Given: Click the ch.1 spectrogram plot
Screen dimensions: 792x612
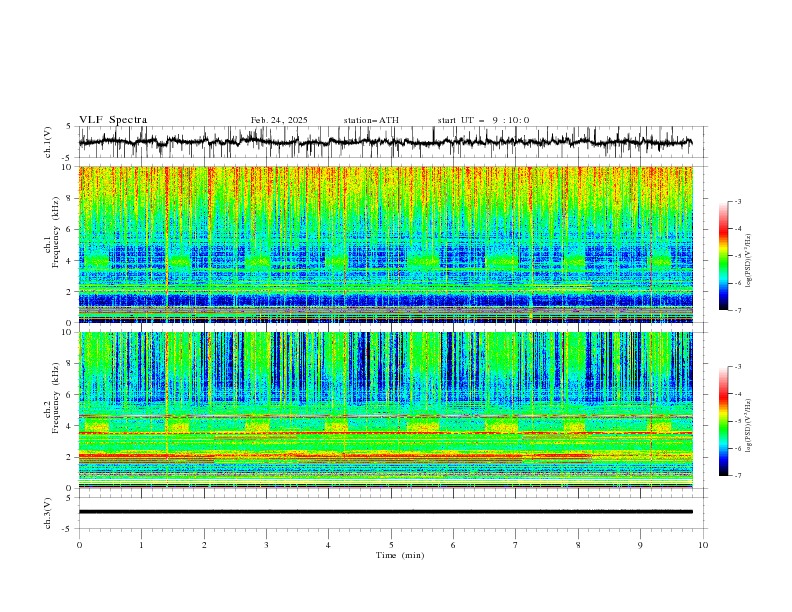Looking at the screenshot, I should pos(386,244).
